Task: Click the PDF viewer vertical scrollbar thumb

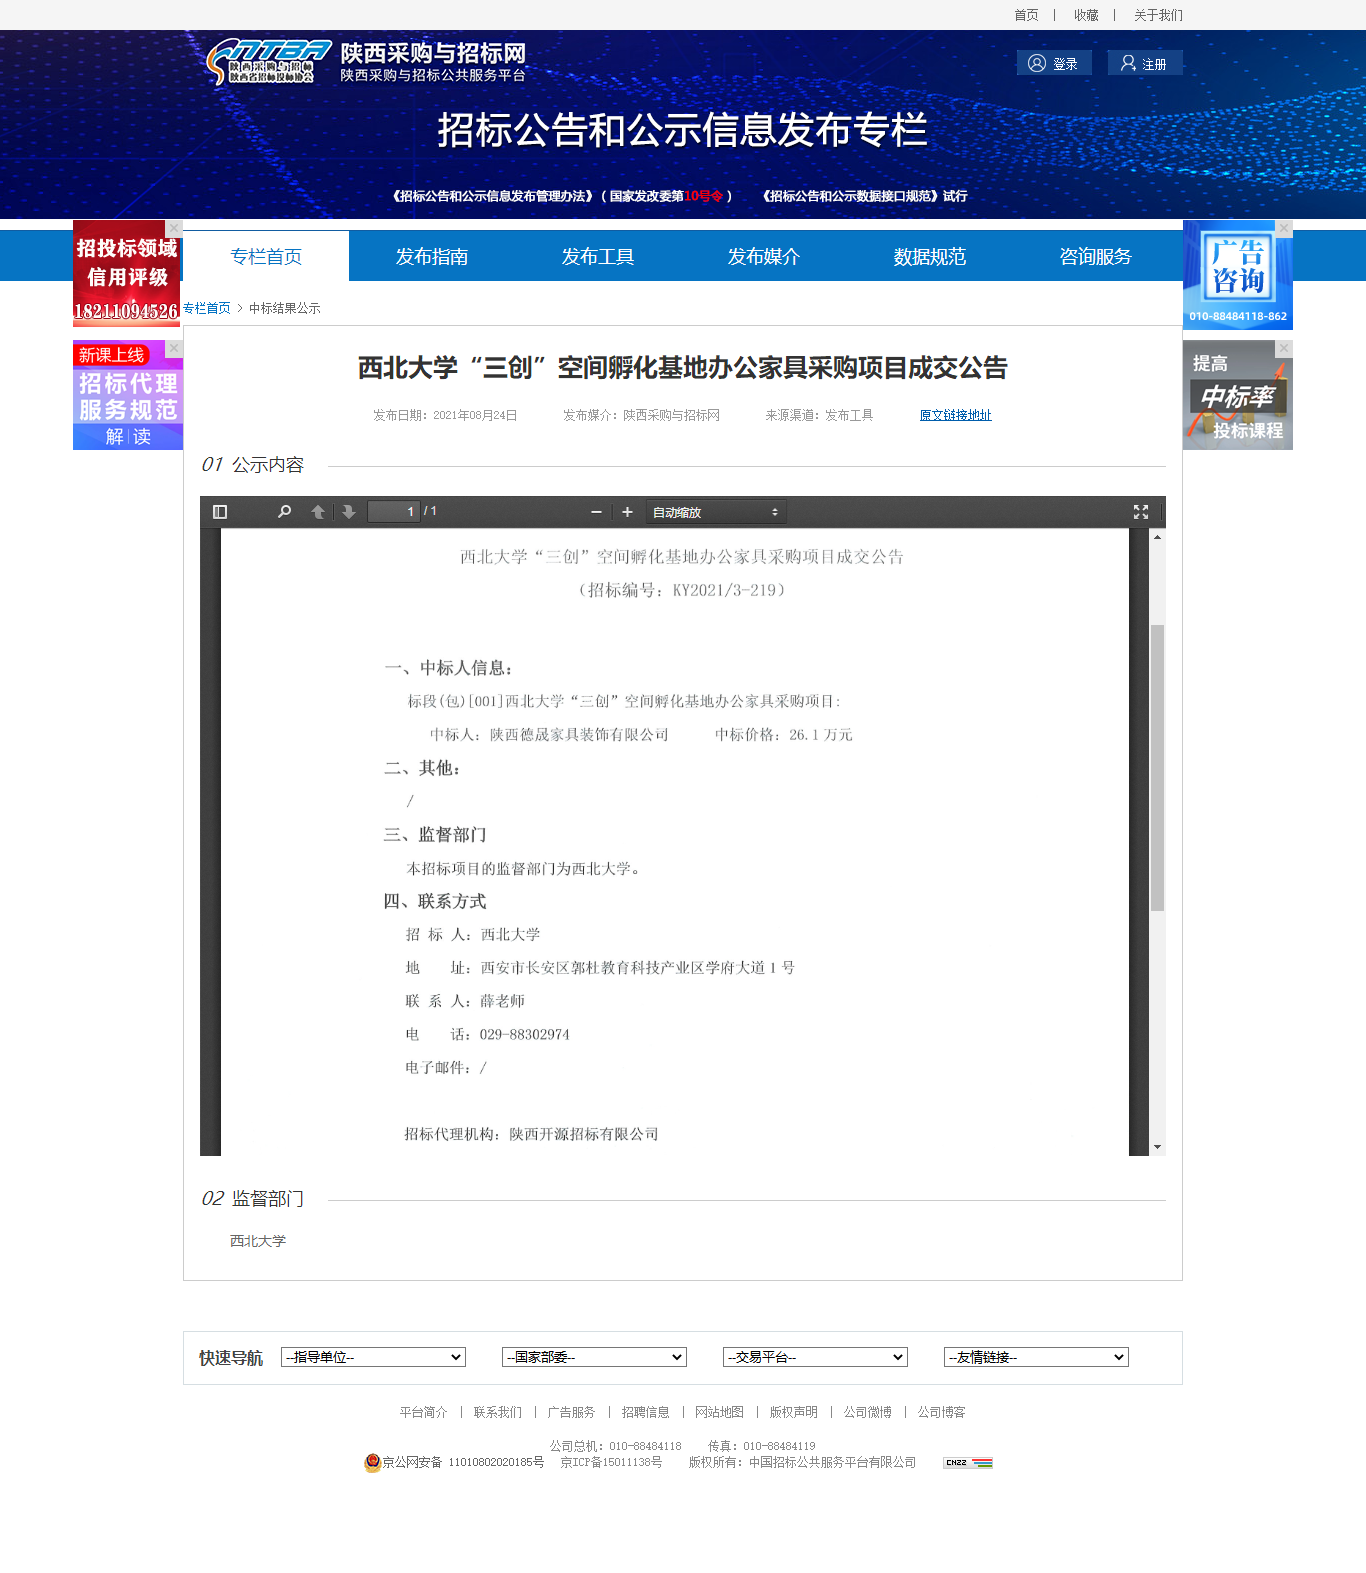Action: coord(1157,767)
